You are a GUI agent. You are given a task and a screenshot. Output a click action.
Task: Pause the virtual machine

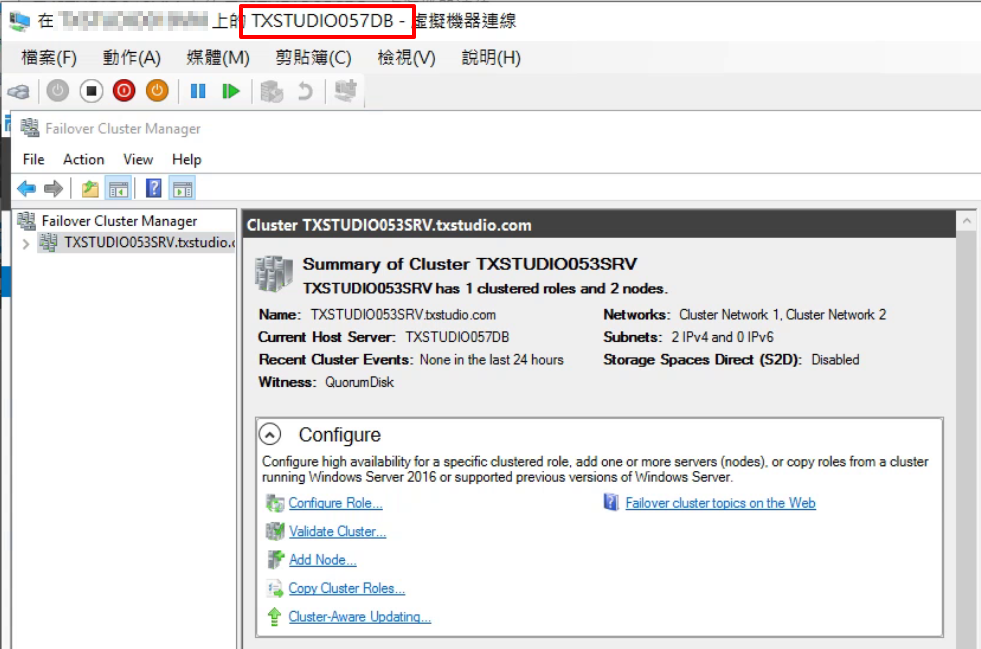pyautogui.click(x=198, y=91)
